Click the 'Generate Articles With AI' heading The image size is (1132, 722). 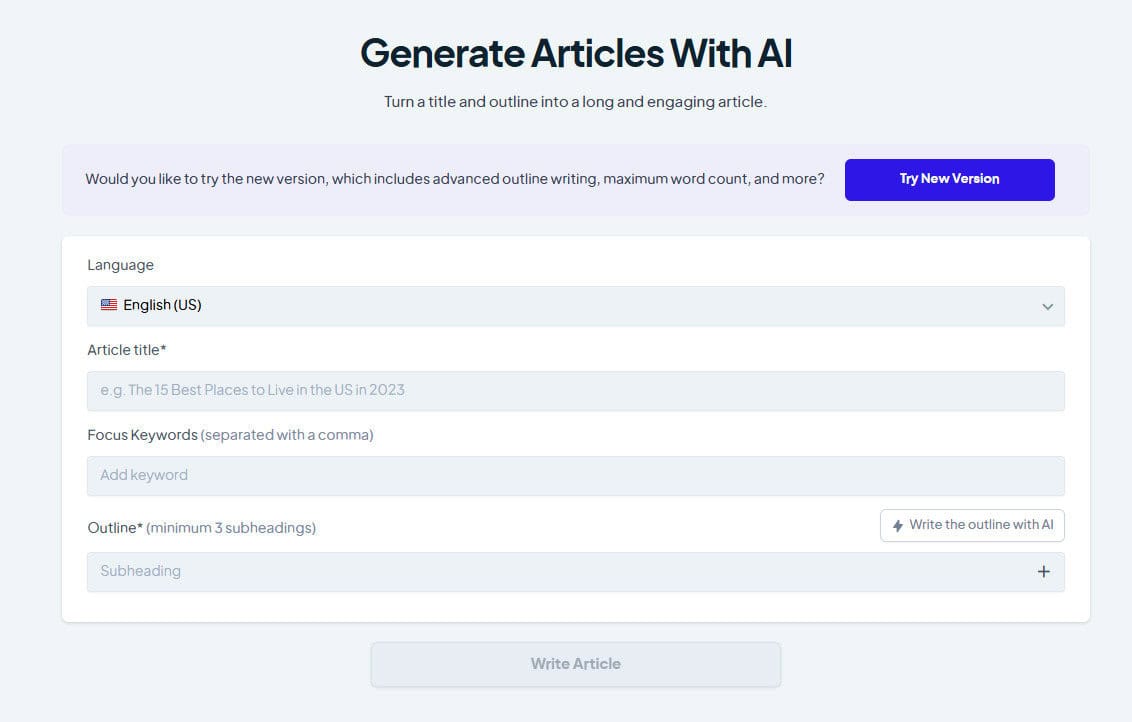tap(575, 52)
